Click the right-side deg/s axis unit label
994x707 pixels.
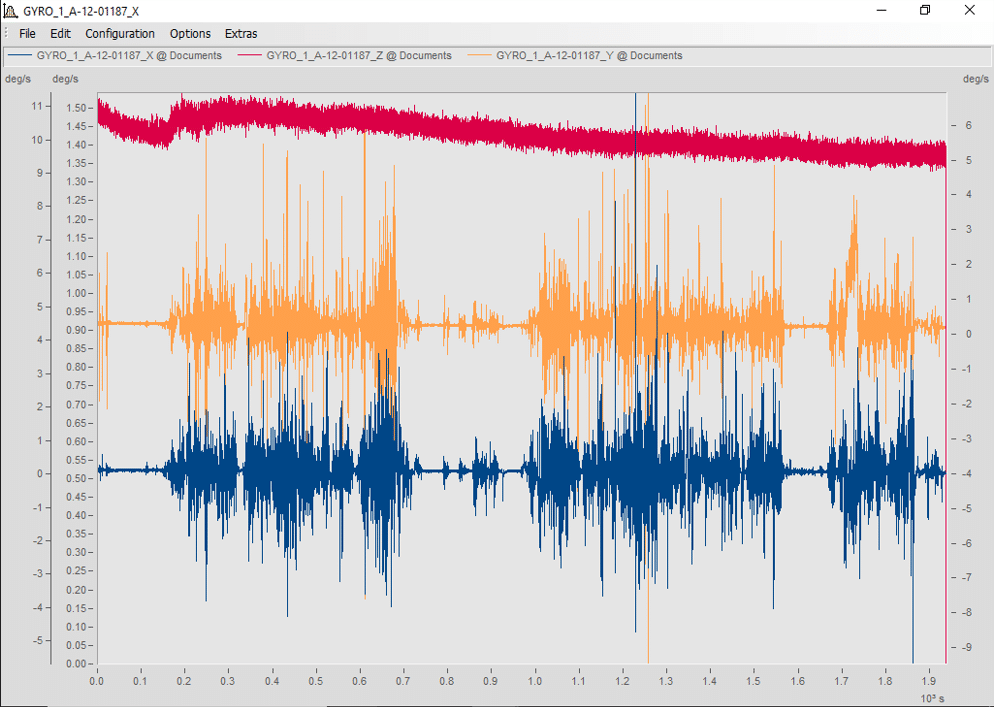[x=975, y=78]
